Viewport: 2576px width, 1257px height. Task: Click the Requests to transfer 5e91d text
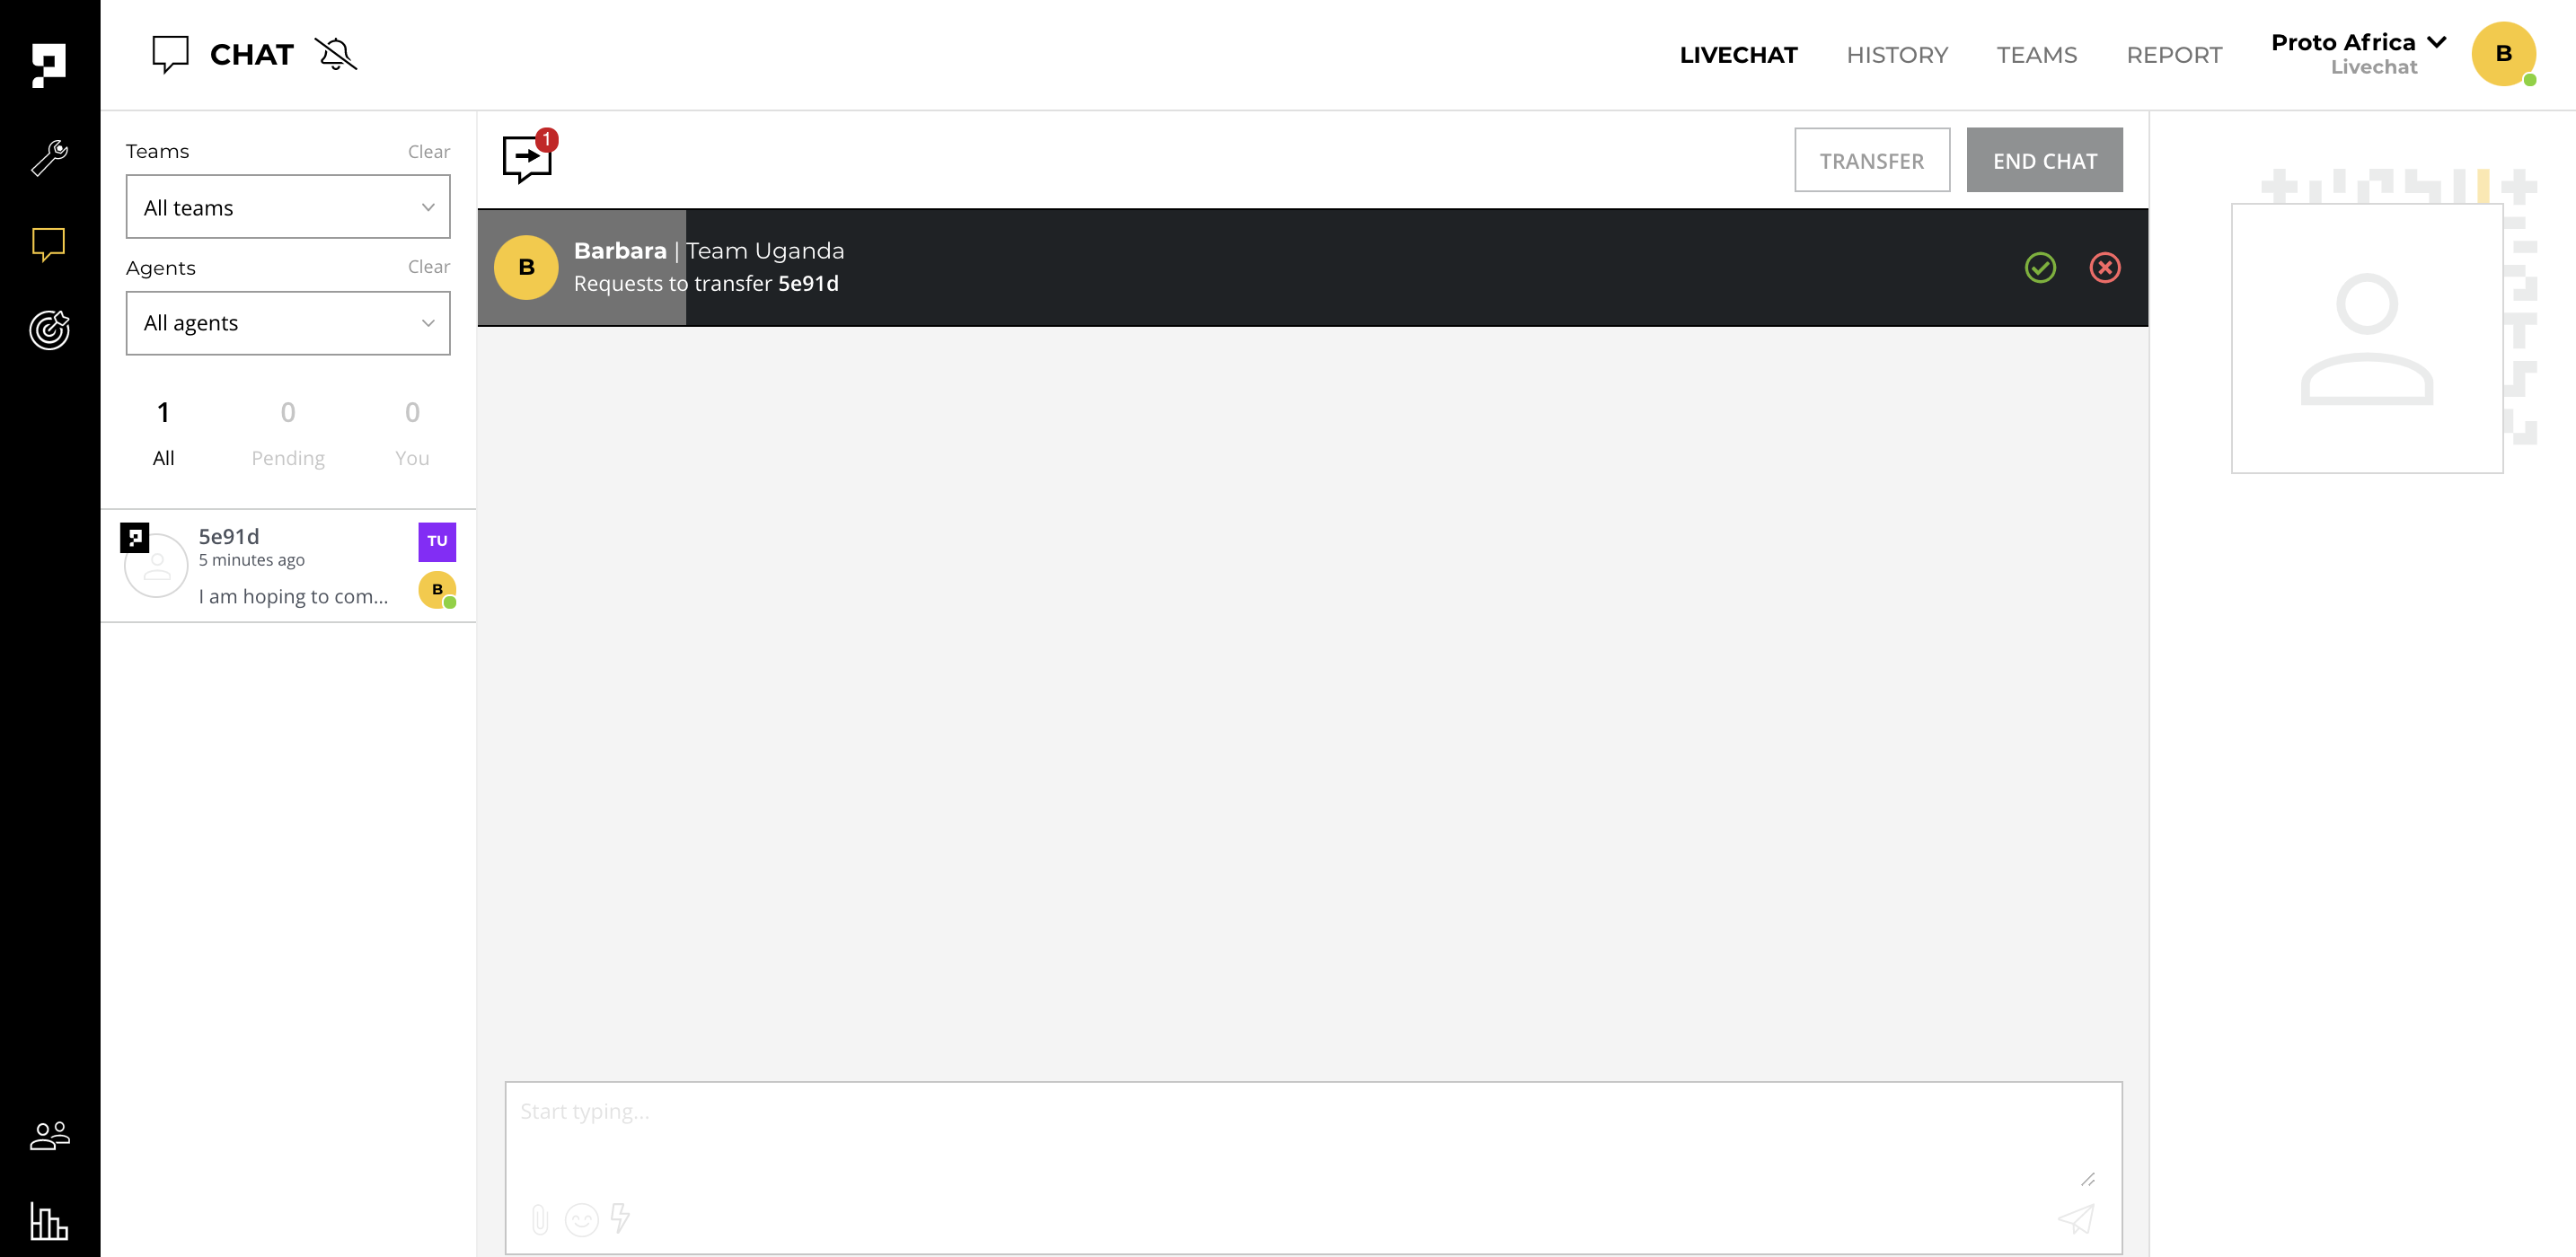[706, 284]
